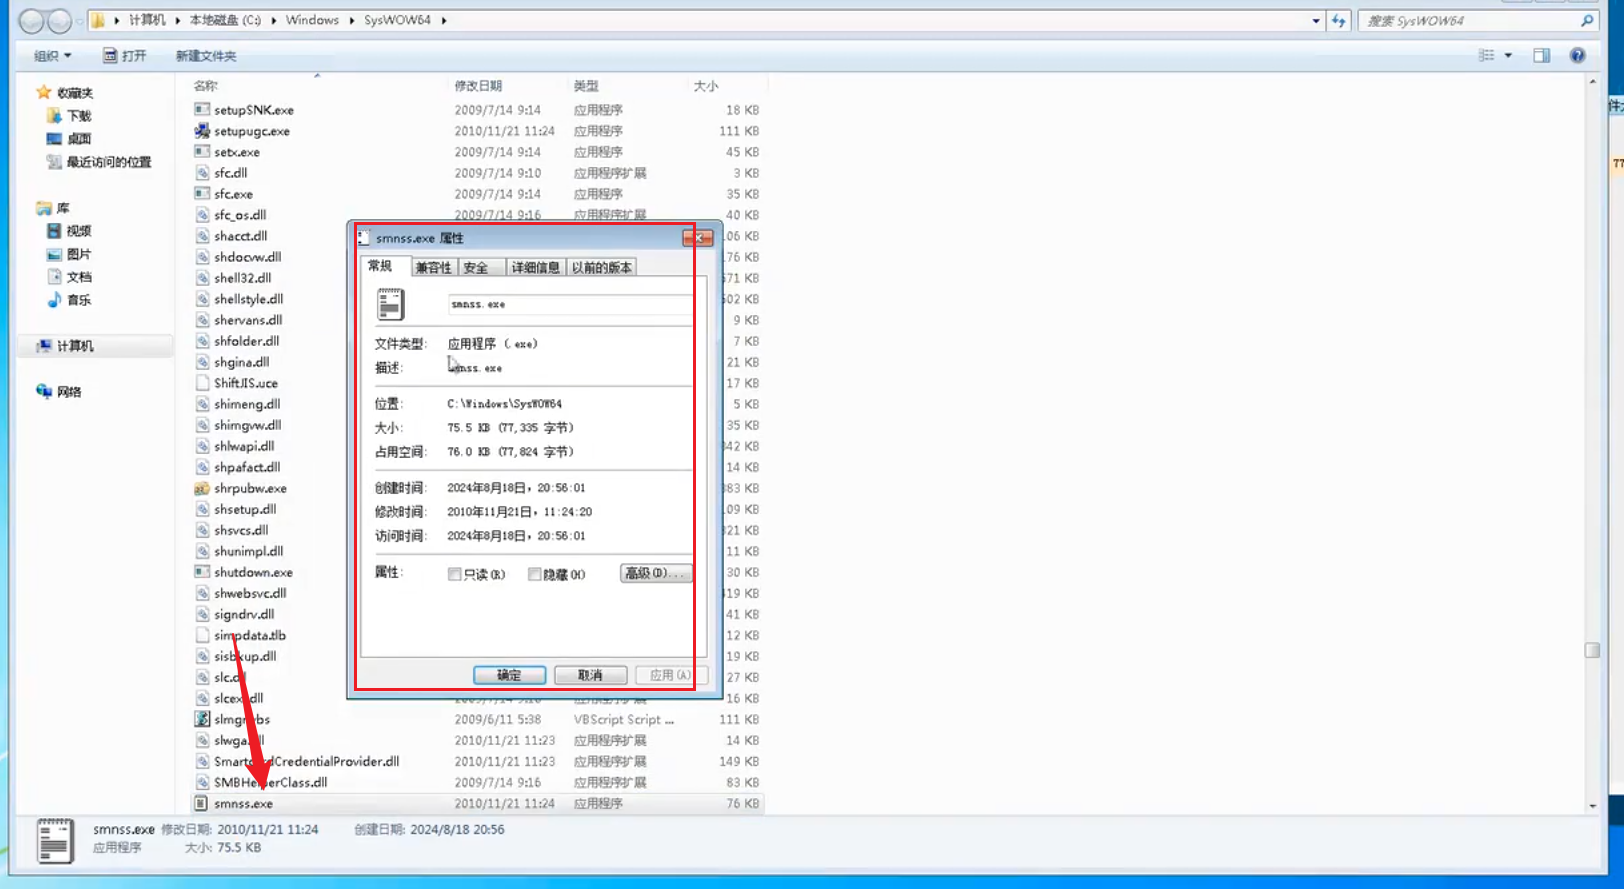Click Windows in the breadcrumb path
Image resolution: width=1624 pixels, height=889 pixels.
coord(312,20)
